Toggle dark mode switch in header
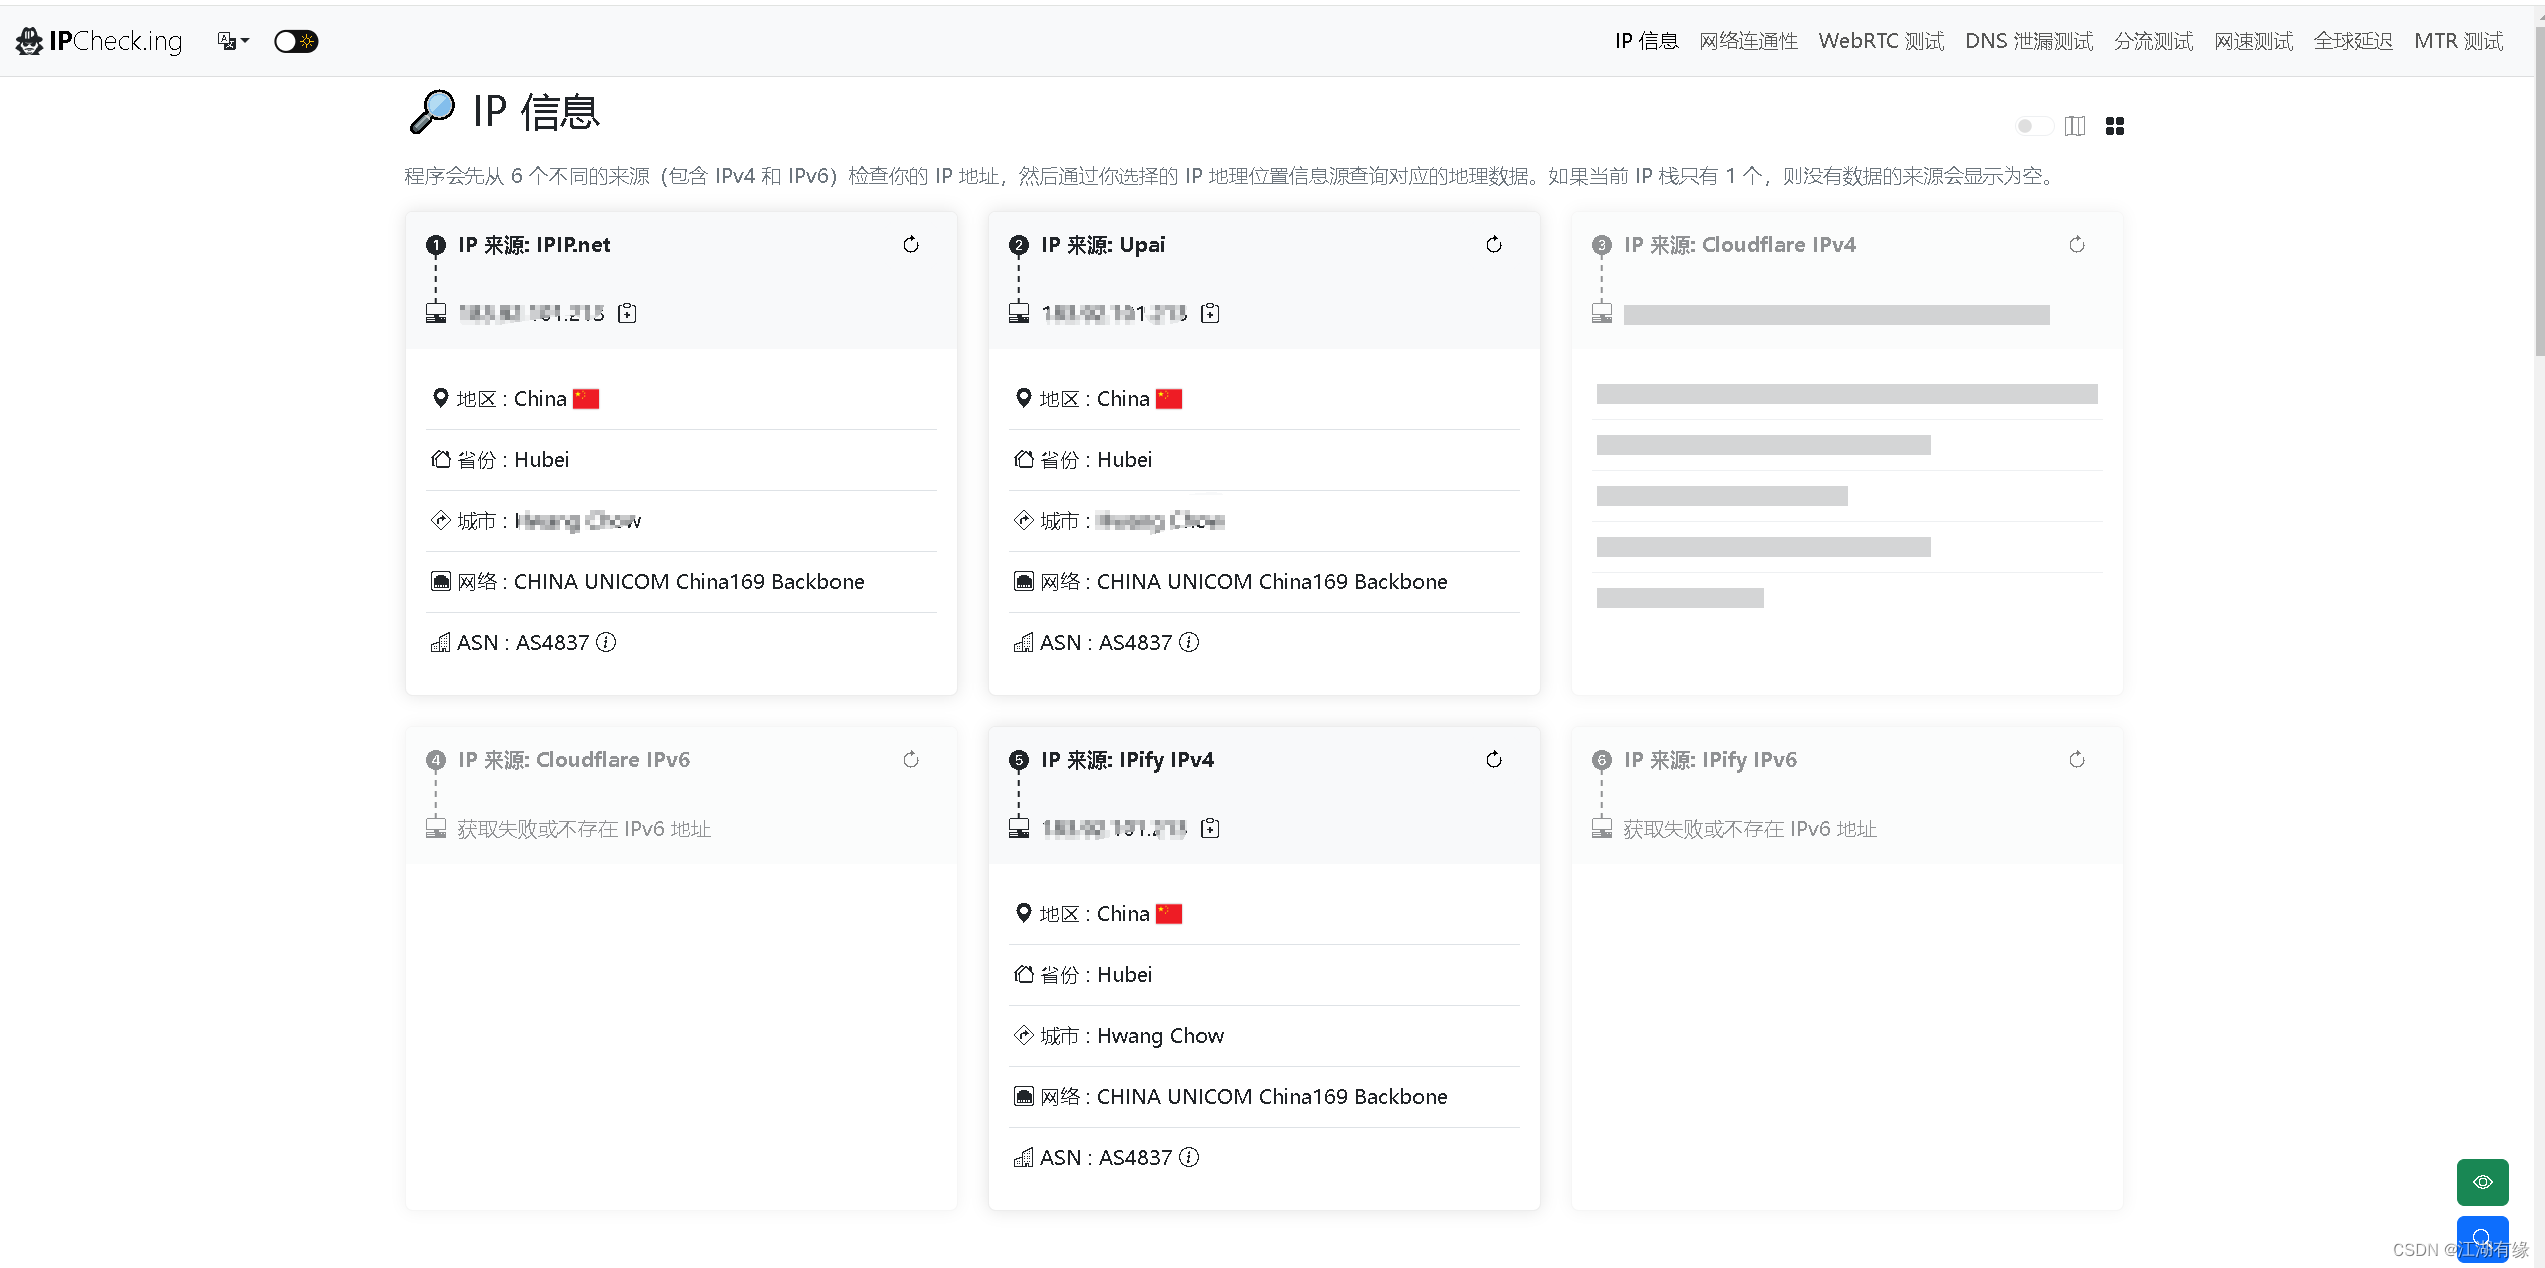 (296, 41)
